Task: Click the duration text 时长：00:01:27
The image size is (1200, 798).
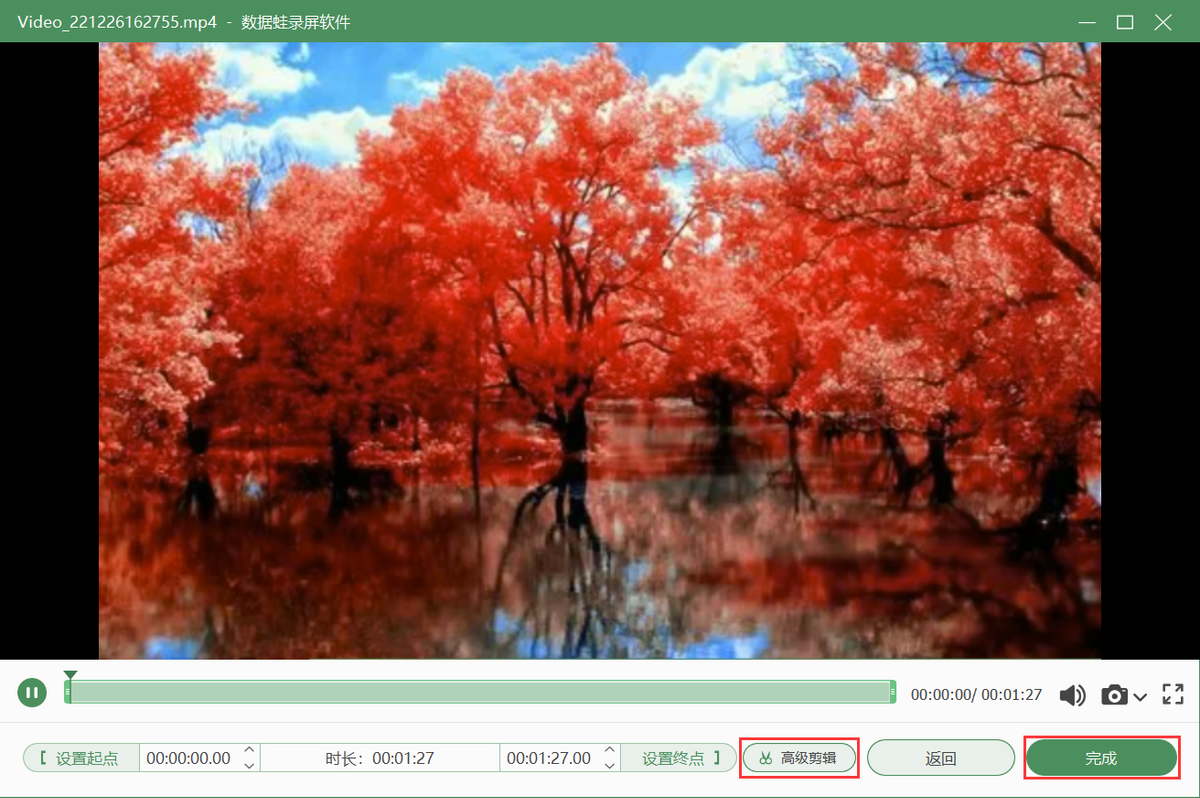Action: pos(380,758)
